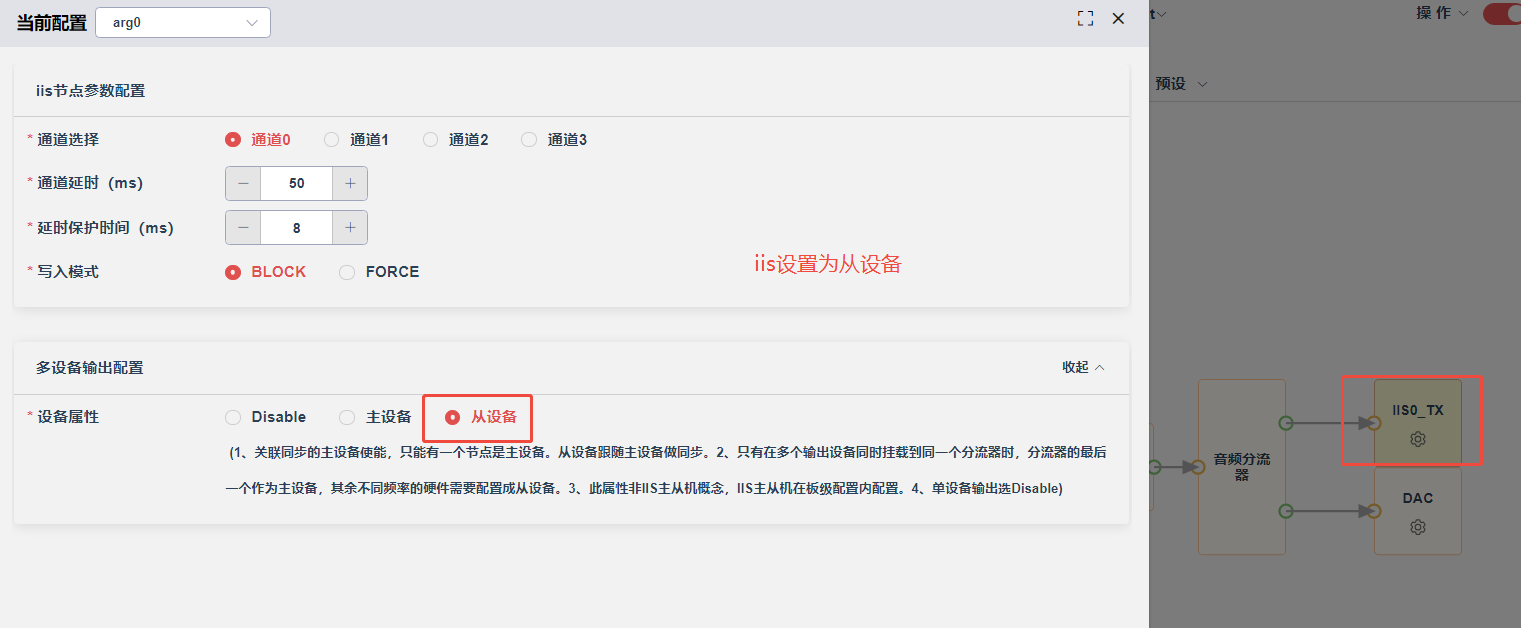Select the 音频分流器 node
This screenshot has height=628, width=1521.
(x=1242, y=467)
